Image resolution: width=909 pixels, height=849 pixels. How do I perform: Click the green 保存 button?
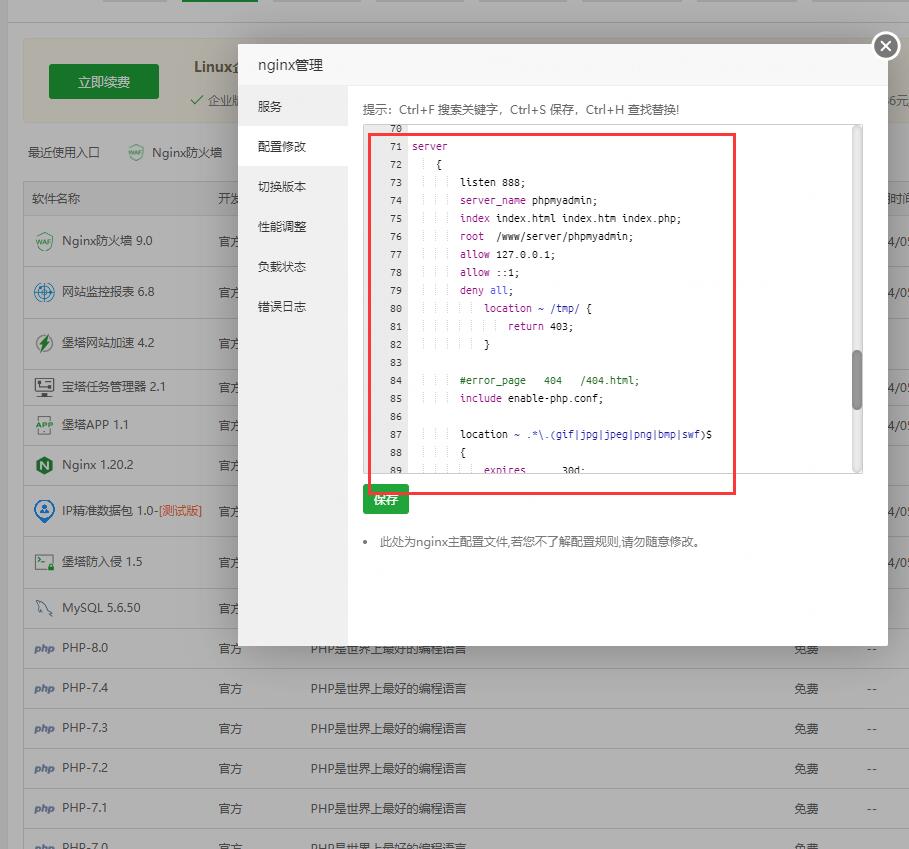pyautogui.click(x=386, y=499)
